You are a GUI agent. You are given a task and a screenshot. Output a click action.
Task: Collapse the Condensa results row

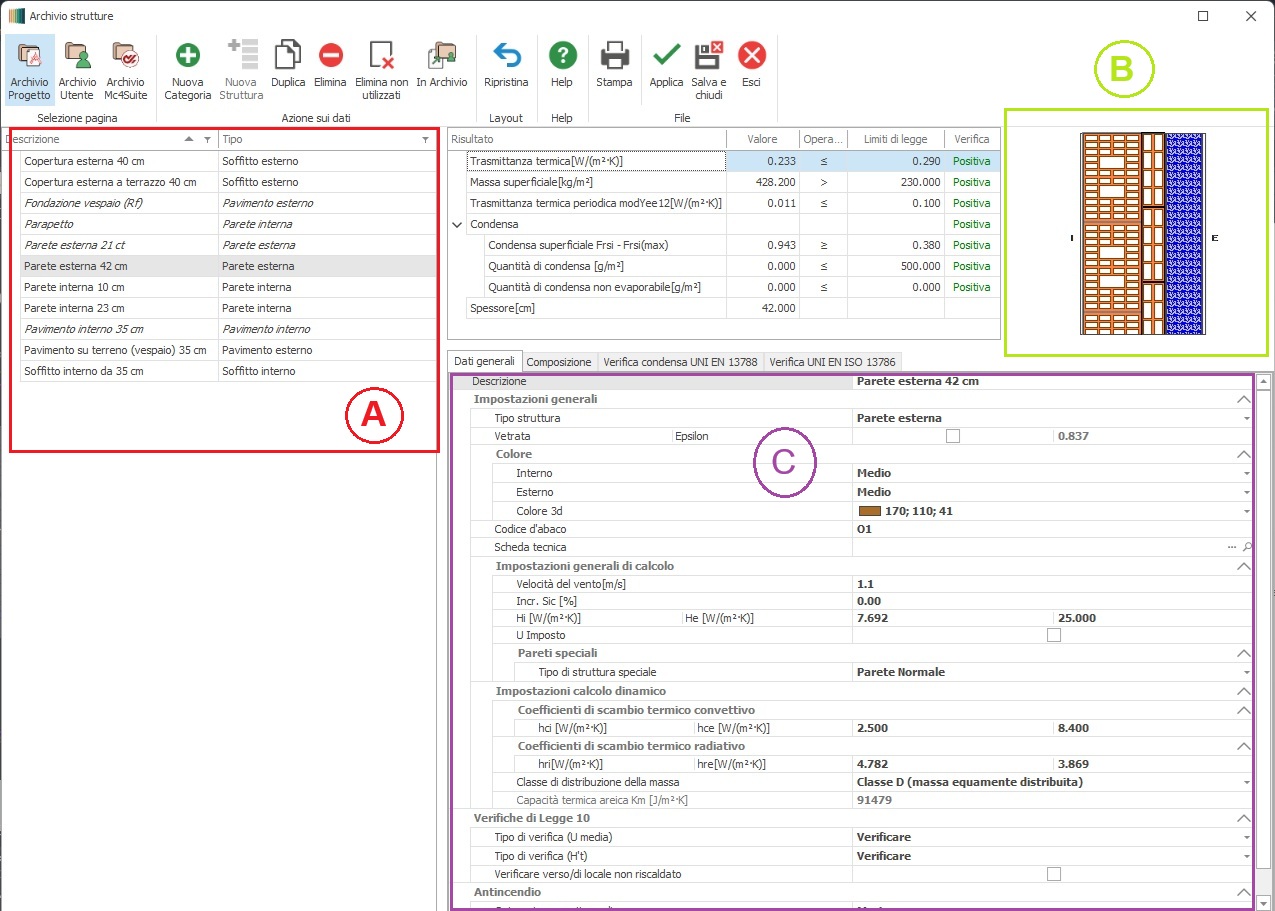(x=458, y=225)
